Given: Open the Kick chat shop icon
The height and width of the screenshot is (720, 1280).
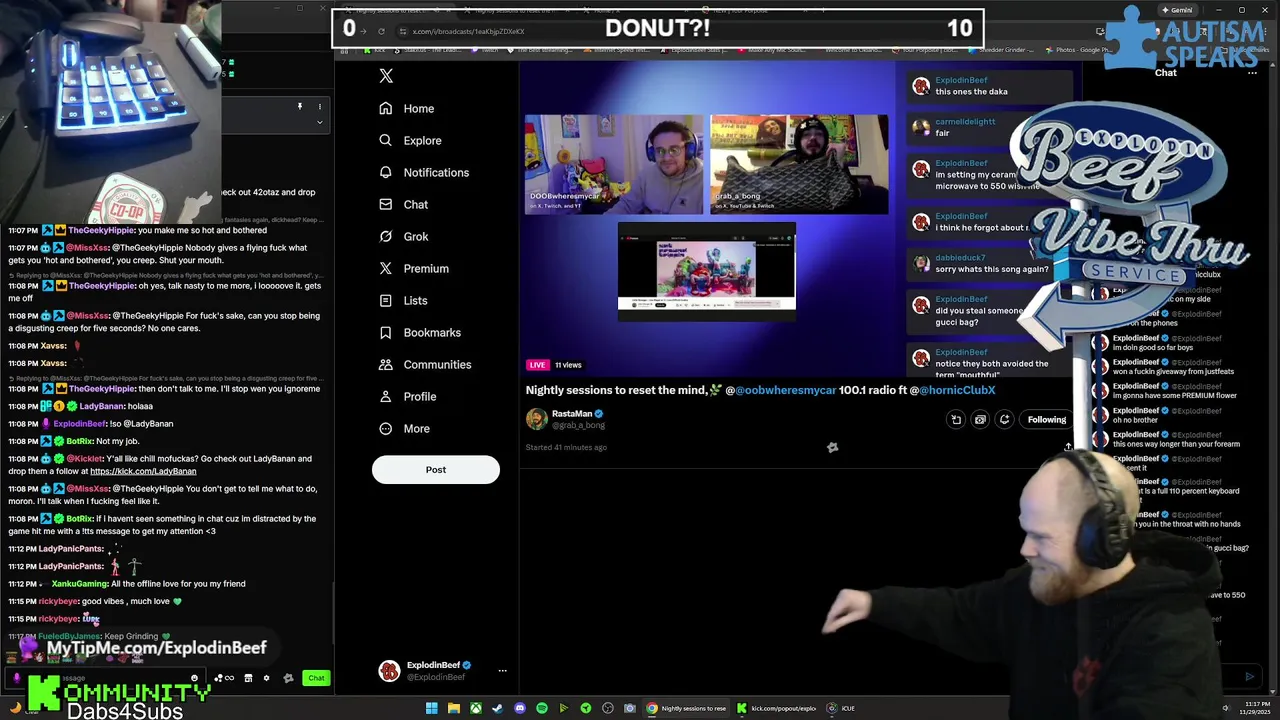Looking at the screenshot, I should tap(248, 678).
